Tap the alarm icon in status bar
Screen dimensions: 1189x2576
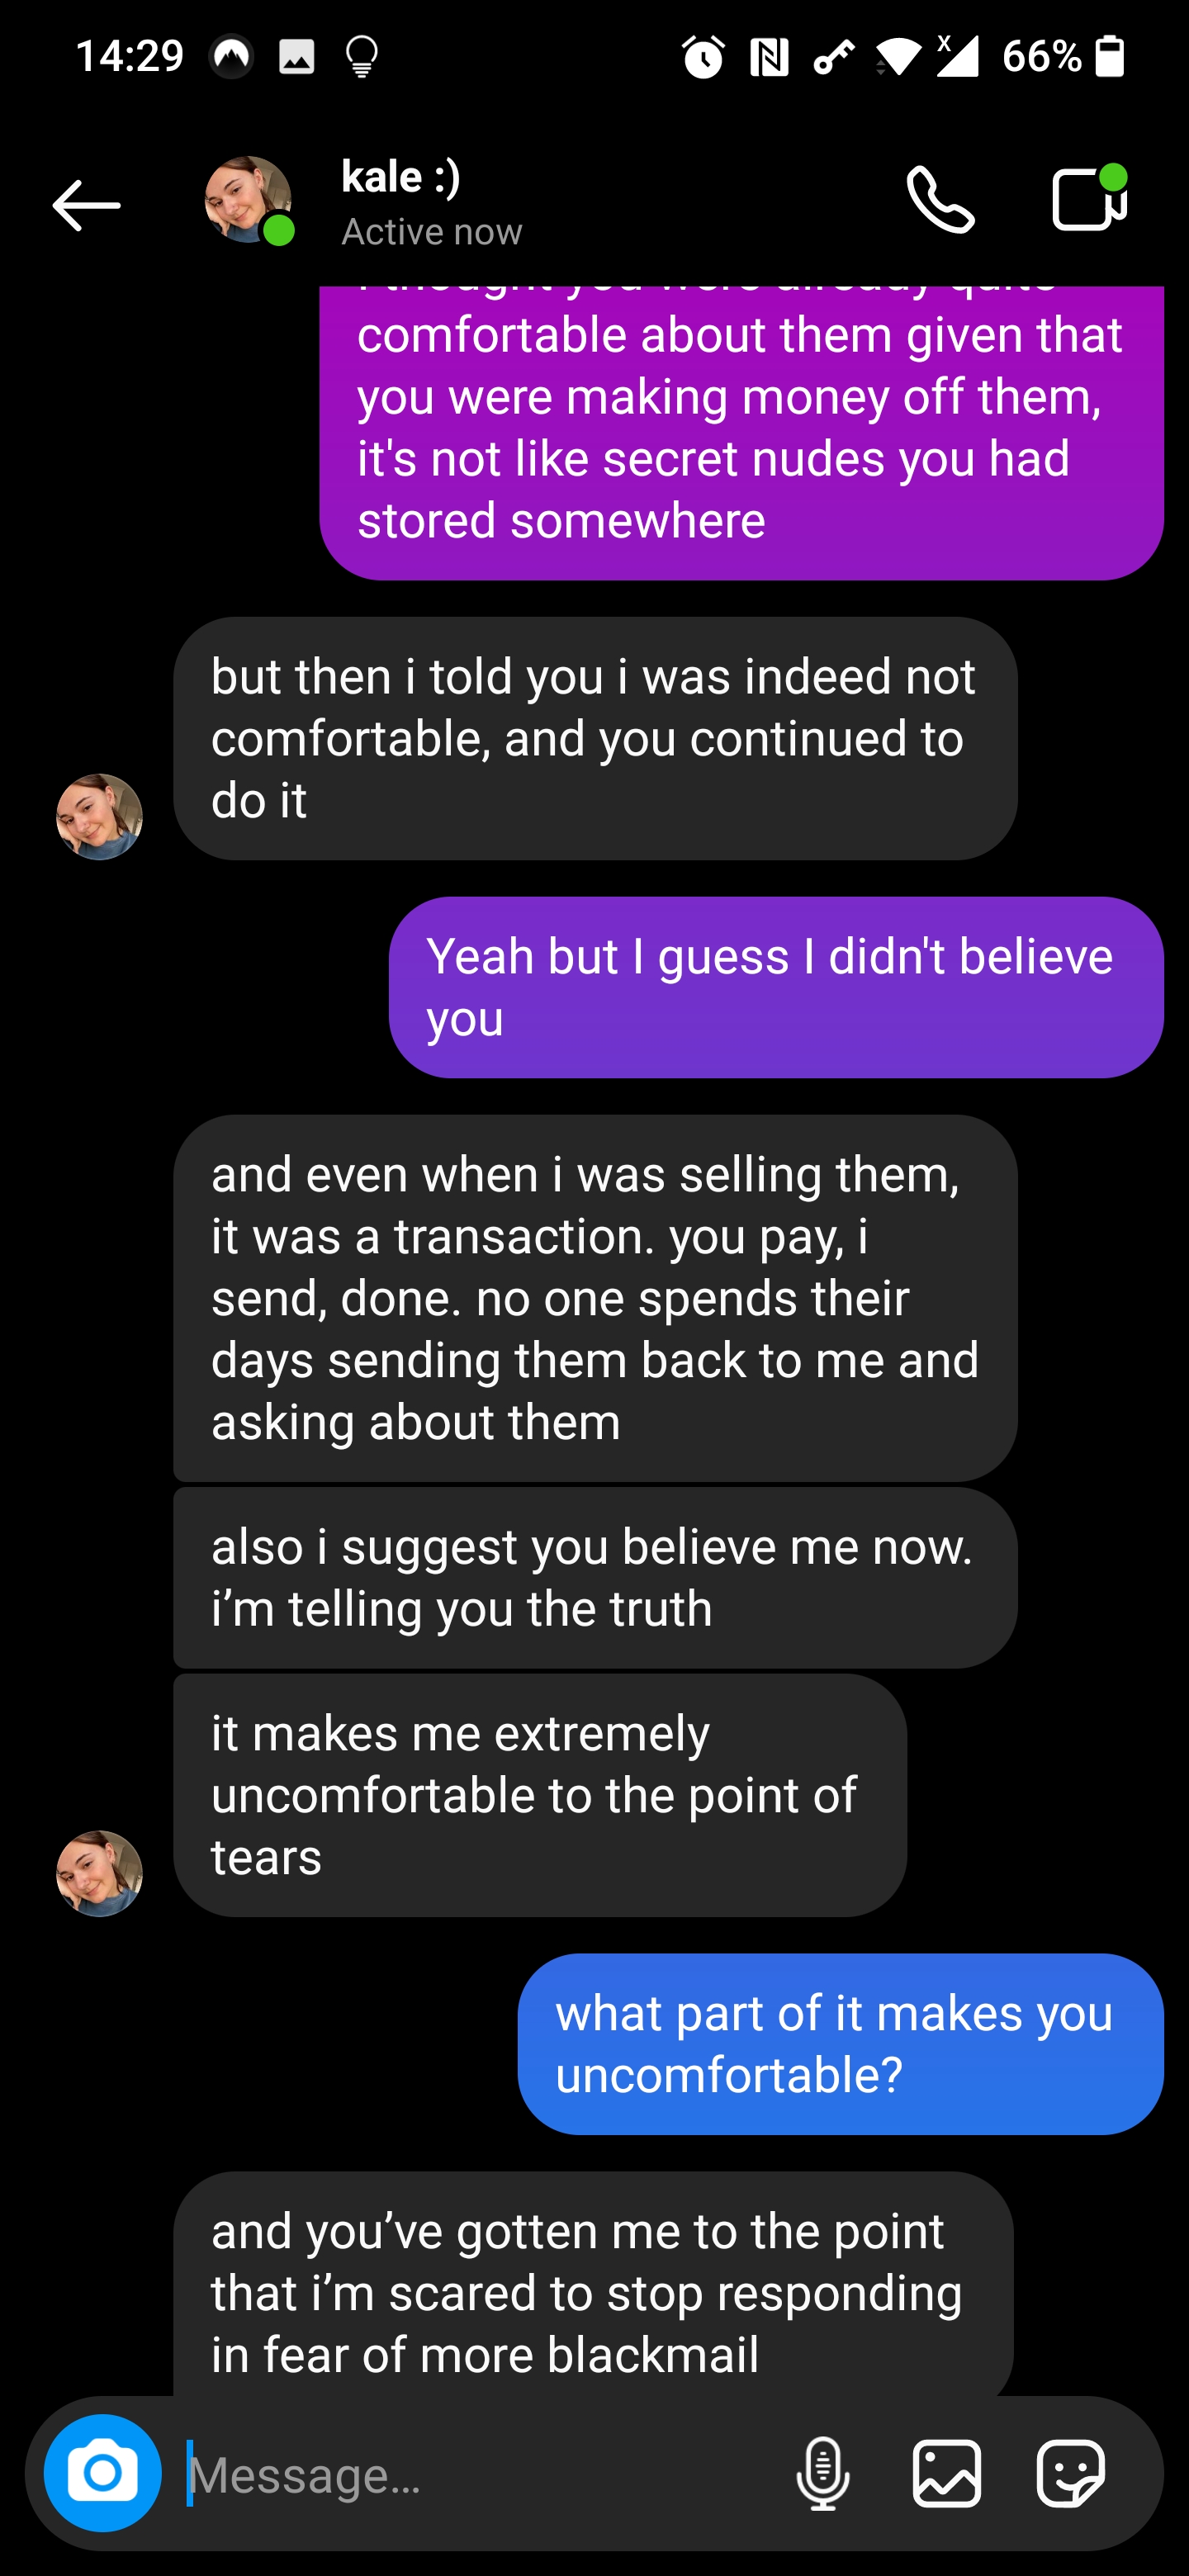pyautogui.click(x=703, y=56)
